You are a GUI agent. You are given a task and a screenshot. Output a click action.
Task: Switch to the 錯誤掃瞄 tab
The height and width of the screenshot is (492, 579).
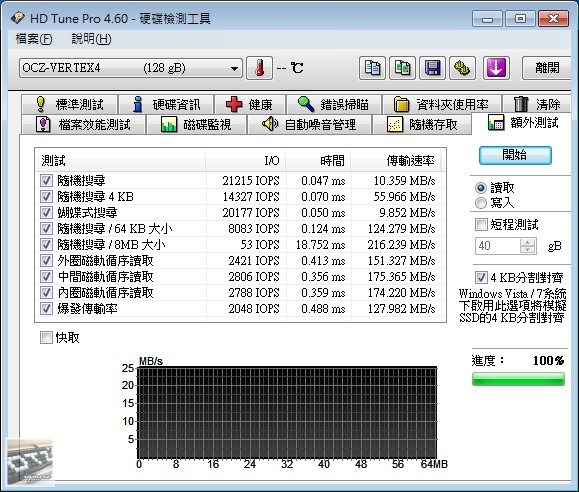click(x=334, y=105)
